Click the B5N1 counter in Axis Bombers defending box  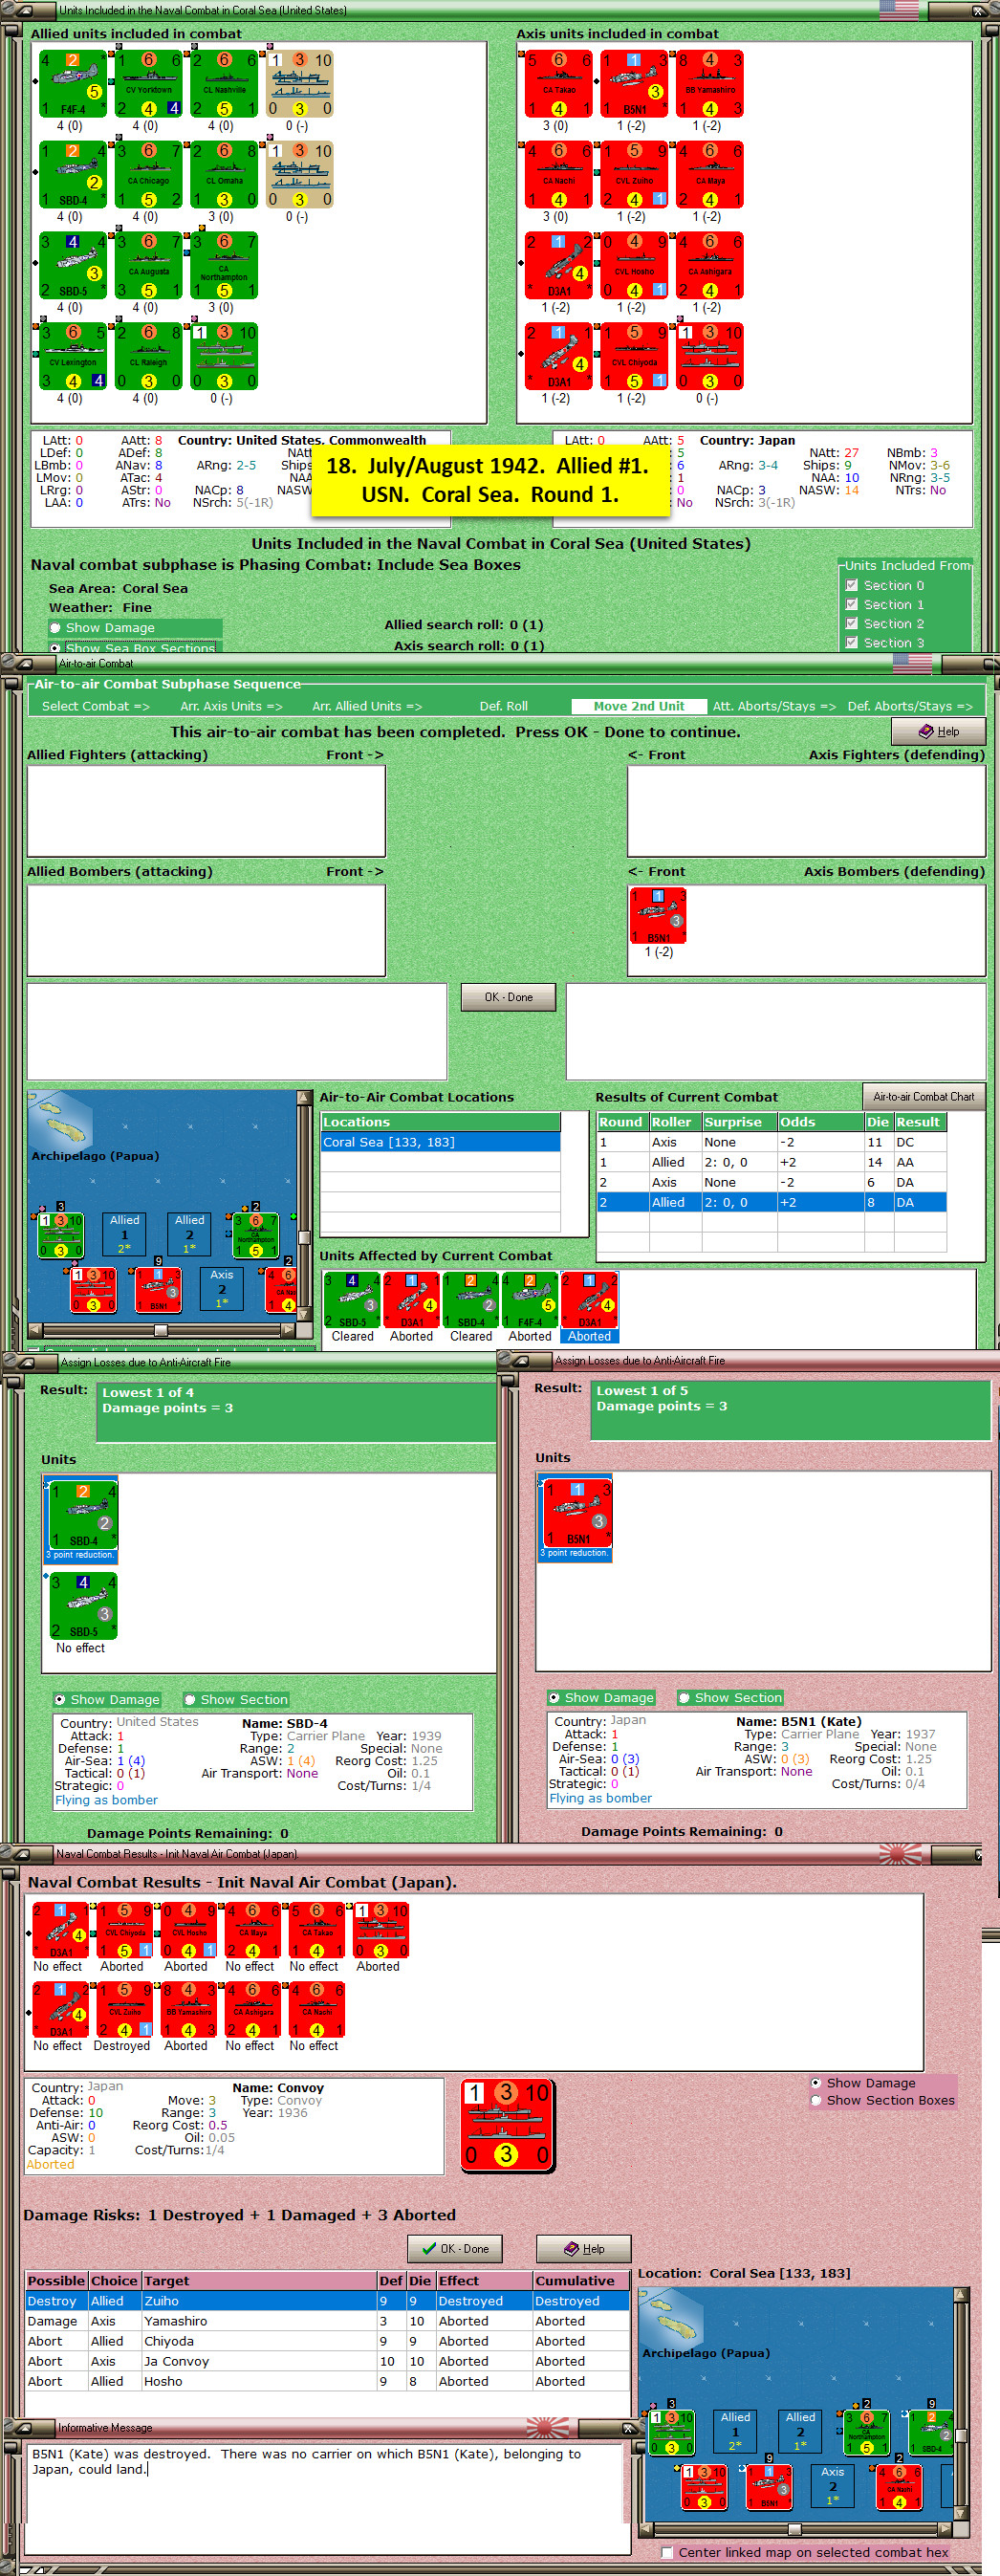[x=658, y=916]
